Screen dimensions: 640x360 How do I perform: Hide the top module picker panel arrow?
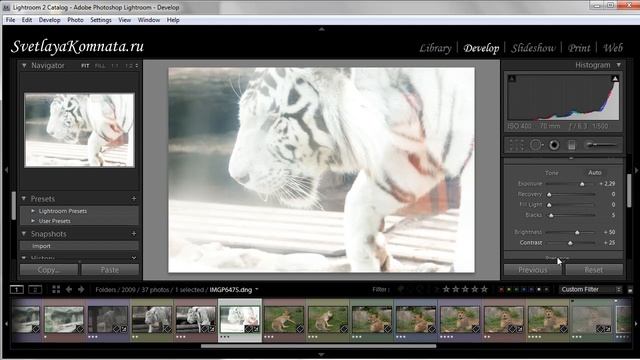(x=322, y=29)
